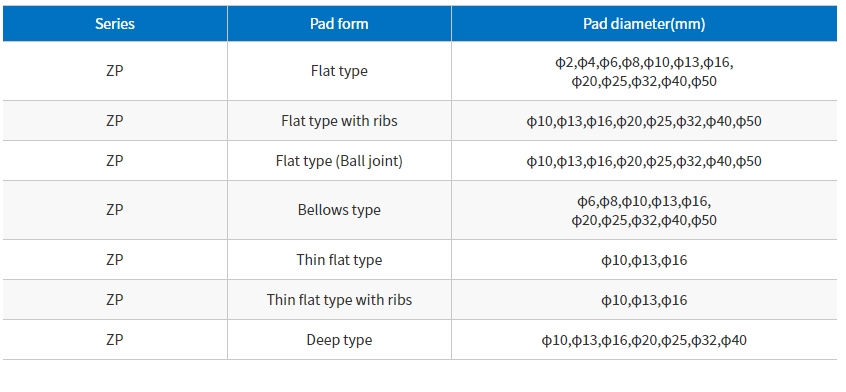Select the Deep type cell

pyautogui.click(x=339, y=340)
